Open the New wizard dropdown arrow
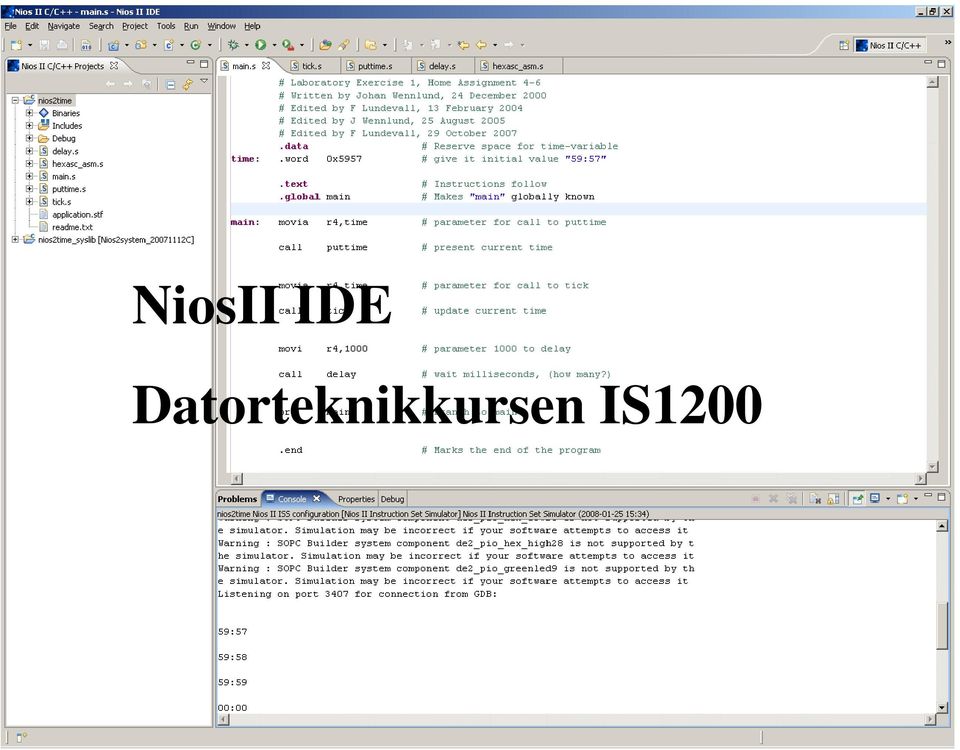Image resolution: width=960 pixels, height=750 pixels. coord(29,45)
